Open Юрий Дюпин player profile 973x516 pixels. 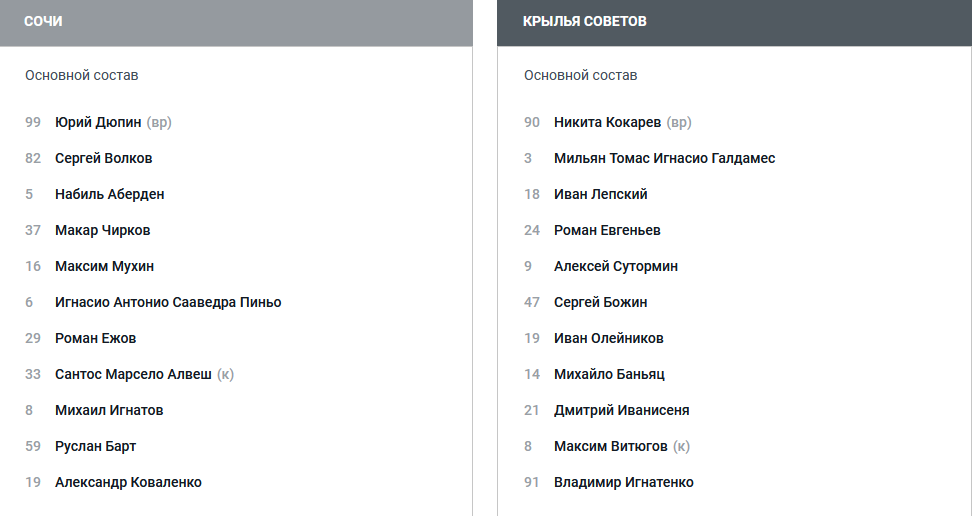pos(98,122)
